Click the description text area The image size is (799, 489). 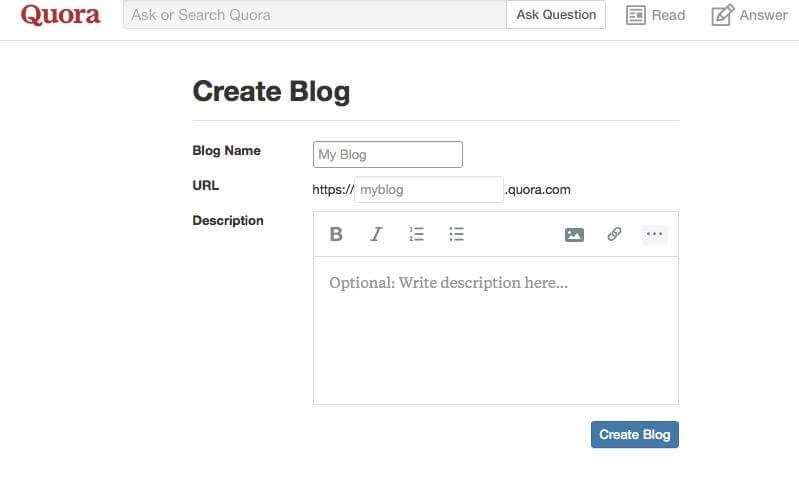(496, 330)
